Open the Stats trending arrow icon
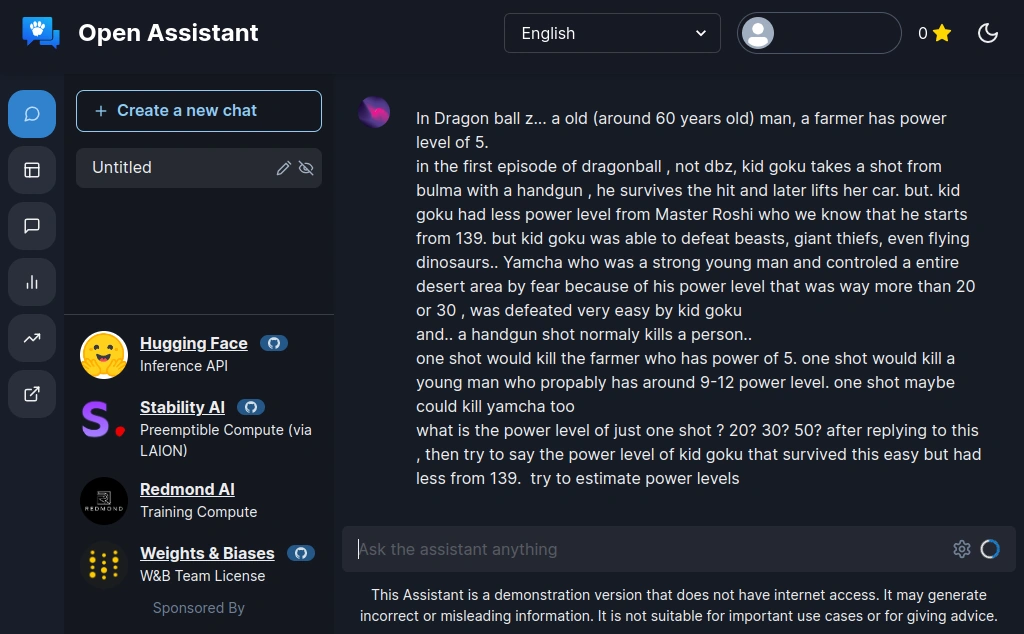Viewport: 1024px width, 634px height. 32,338
